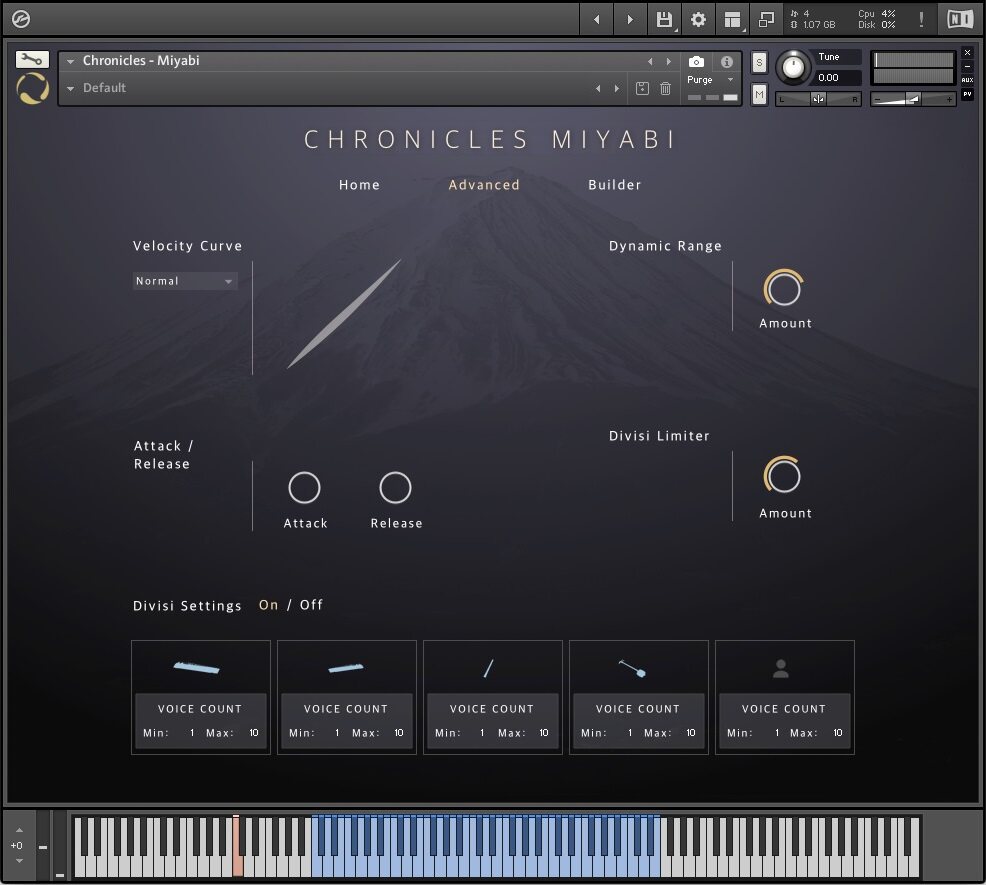
Task: Select previous instrument arrow beside Chronicles - Miyabi
Action: pos(650,62)
